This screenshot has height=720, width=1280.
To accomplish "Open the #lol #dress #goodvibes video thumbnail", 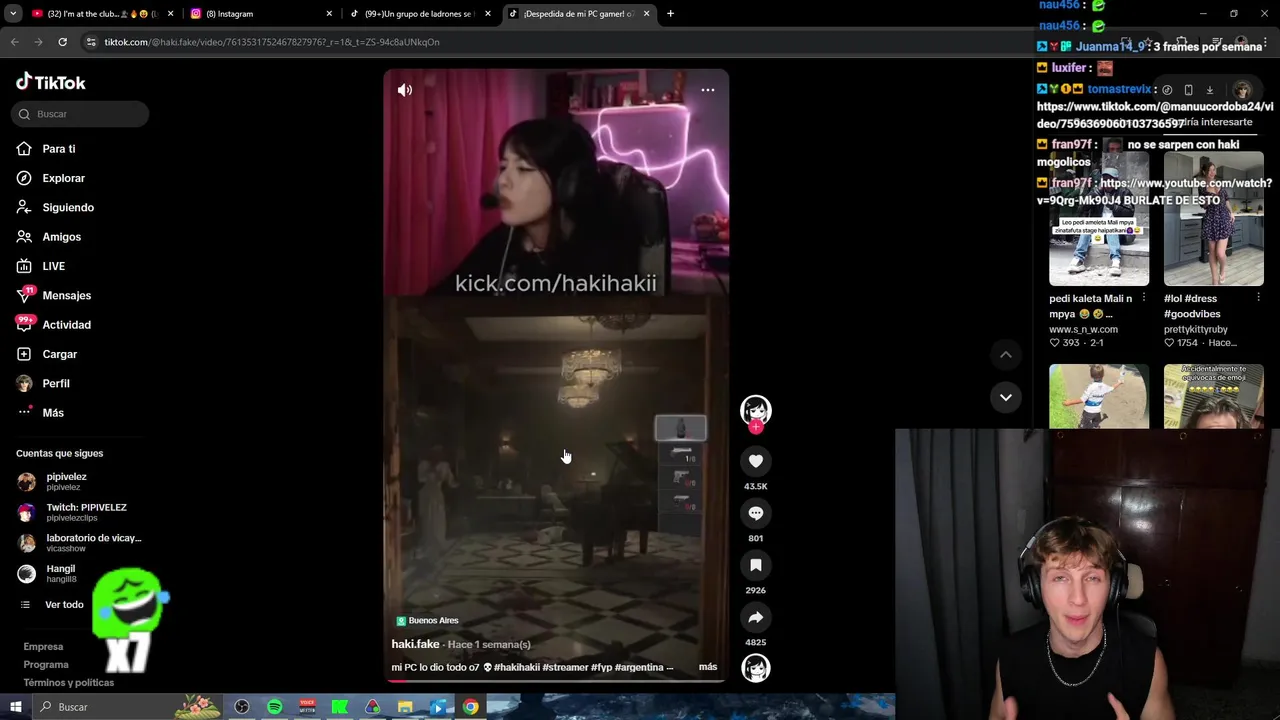I will [1213, 220].
